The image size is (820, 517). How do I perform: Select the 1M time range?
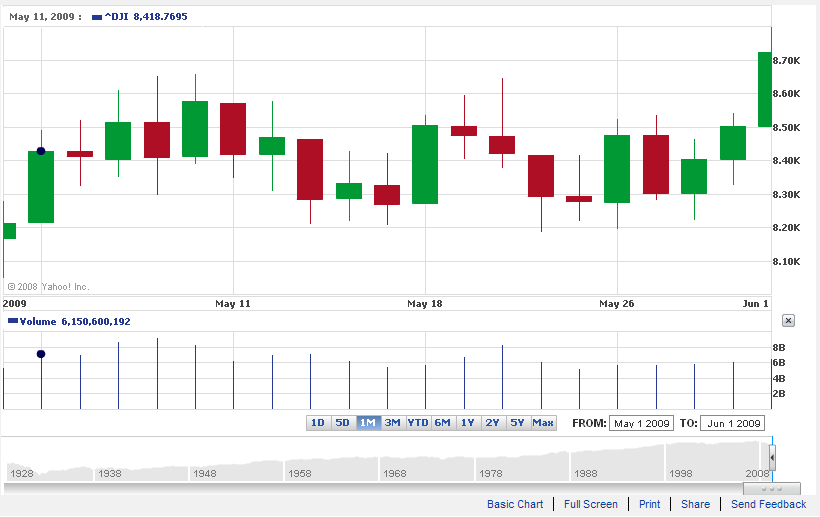[367, 423]
